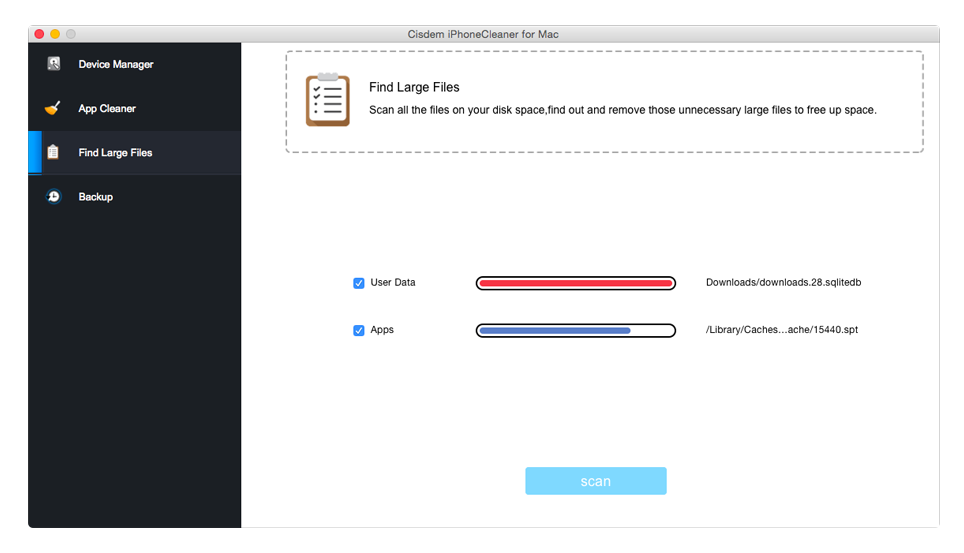Click the Apps label
Viewport: 964px width, 553px height.
pos(382,330)
